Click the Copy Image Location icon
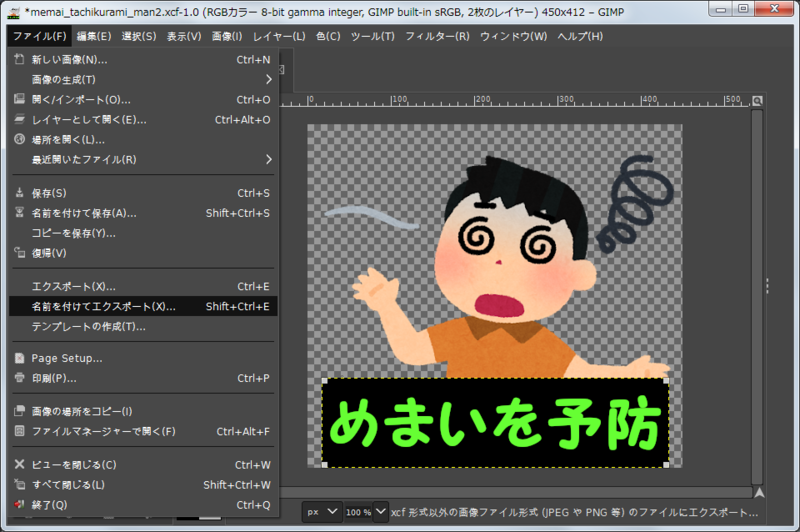Image resolution: width=800 pixels, height=532 pixels. pyautogui.click(x=19, y=411)
